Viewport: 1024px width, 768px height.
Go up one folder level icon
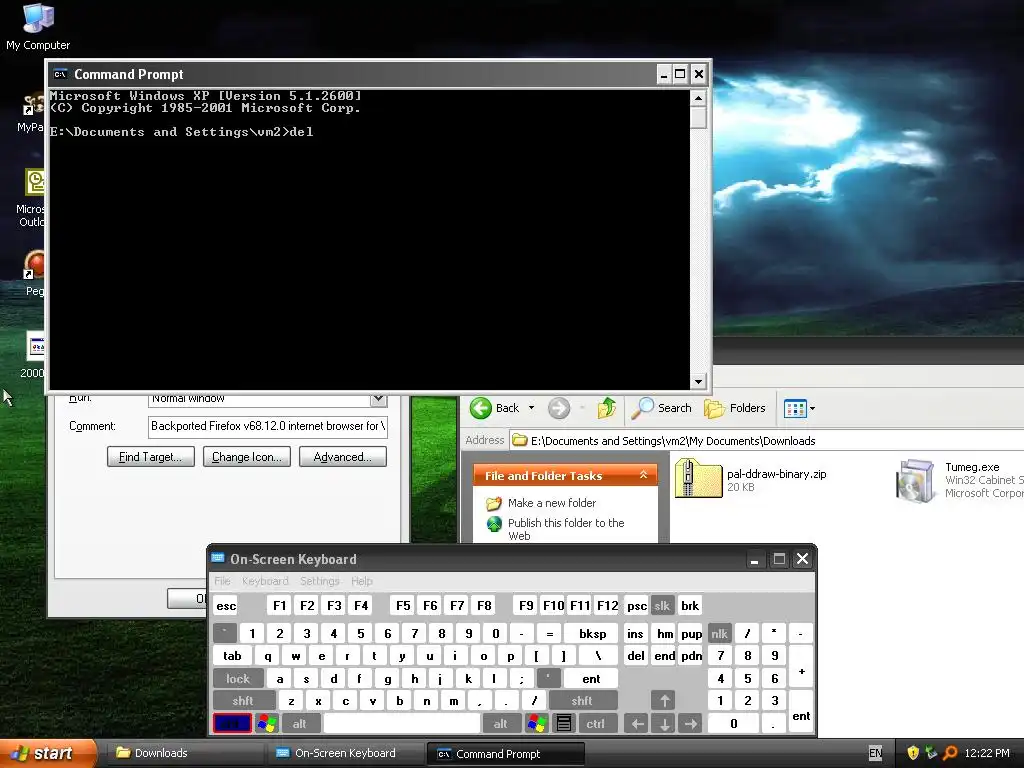[607, 408]
